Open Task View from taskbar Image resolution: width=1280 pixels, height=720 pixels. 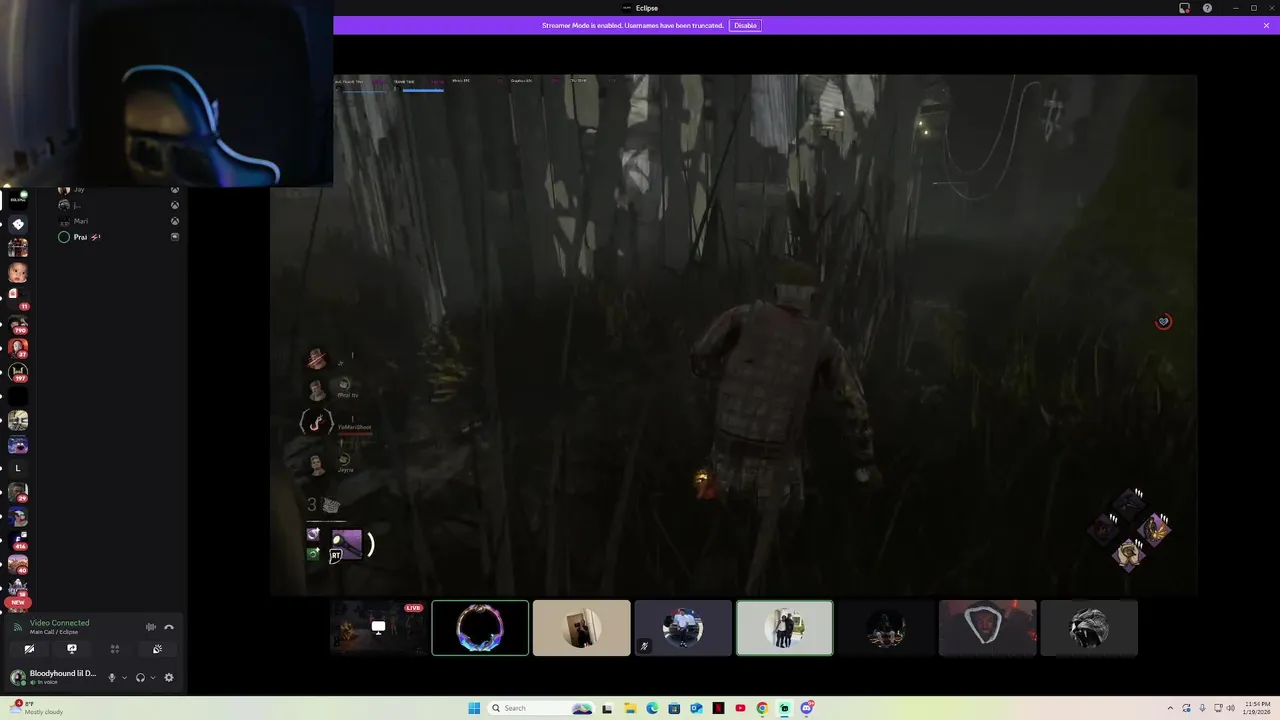(x=607, y=708)
